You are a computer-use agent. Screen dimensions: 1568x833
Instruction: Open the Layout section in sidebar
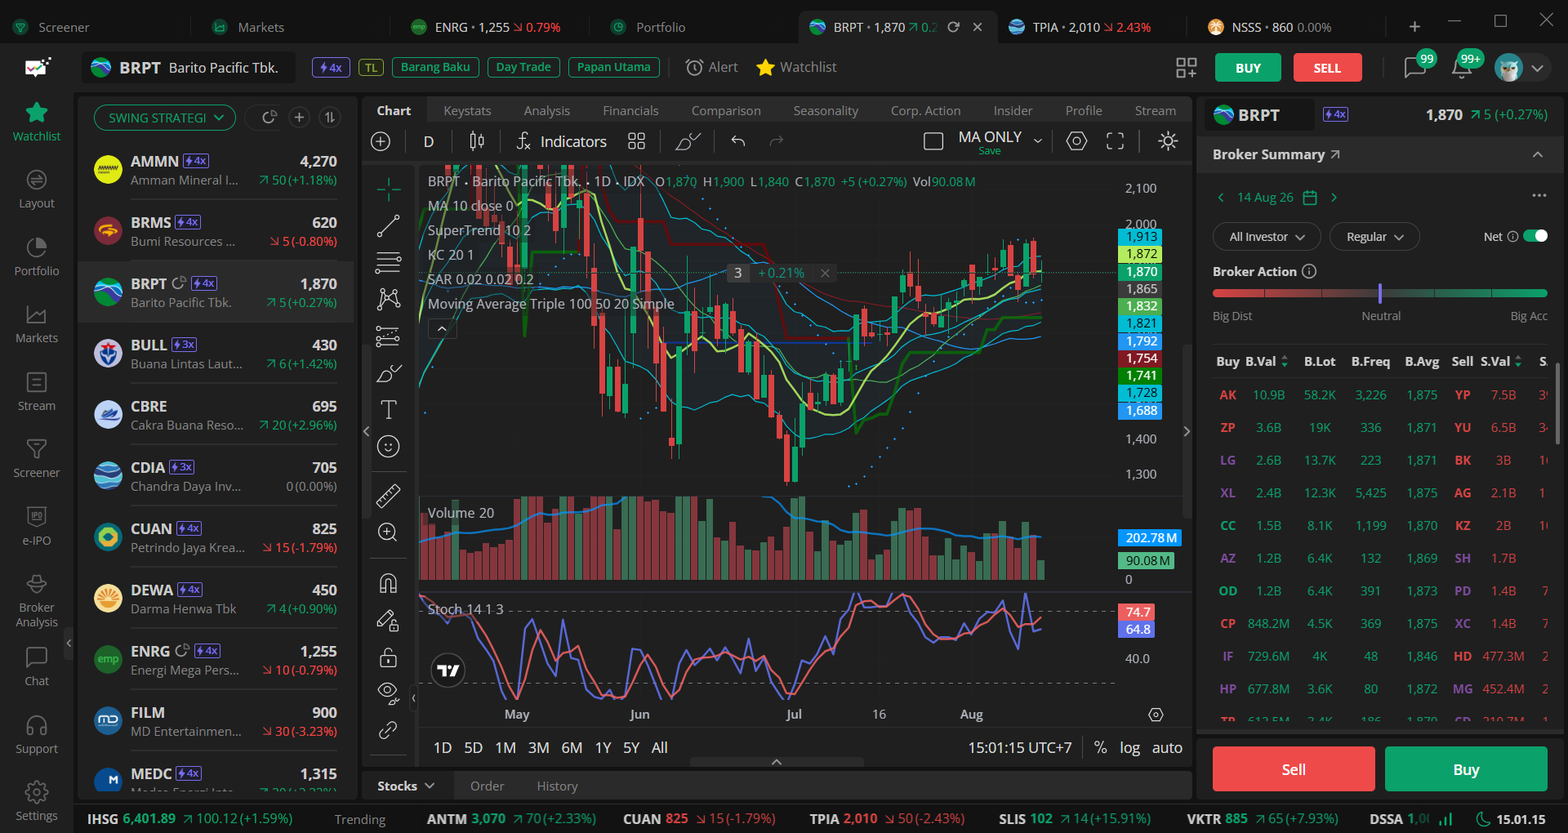point(36,188)
